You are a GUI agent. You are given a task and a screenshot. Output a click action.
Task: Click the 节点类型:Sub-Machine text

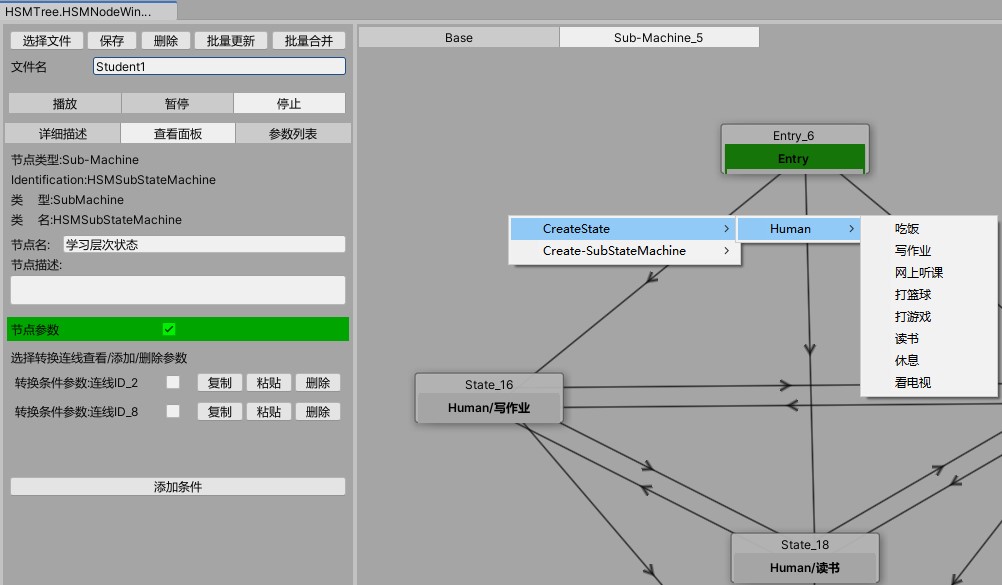(x=75, y=160)
